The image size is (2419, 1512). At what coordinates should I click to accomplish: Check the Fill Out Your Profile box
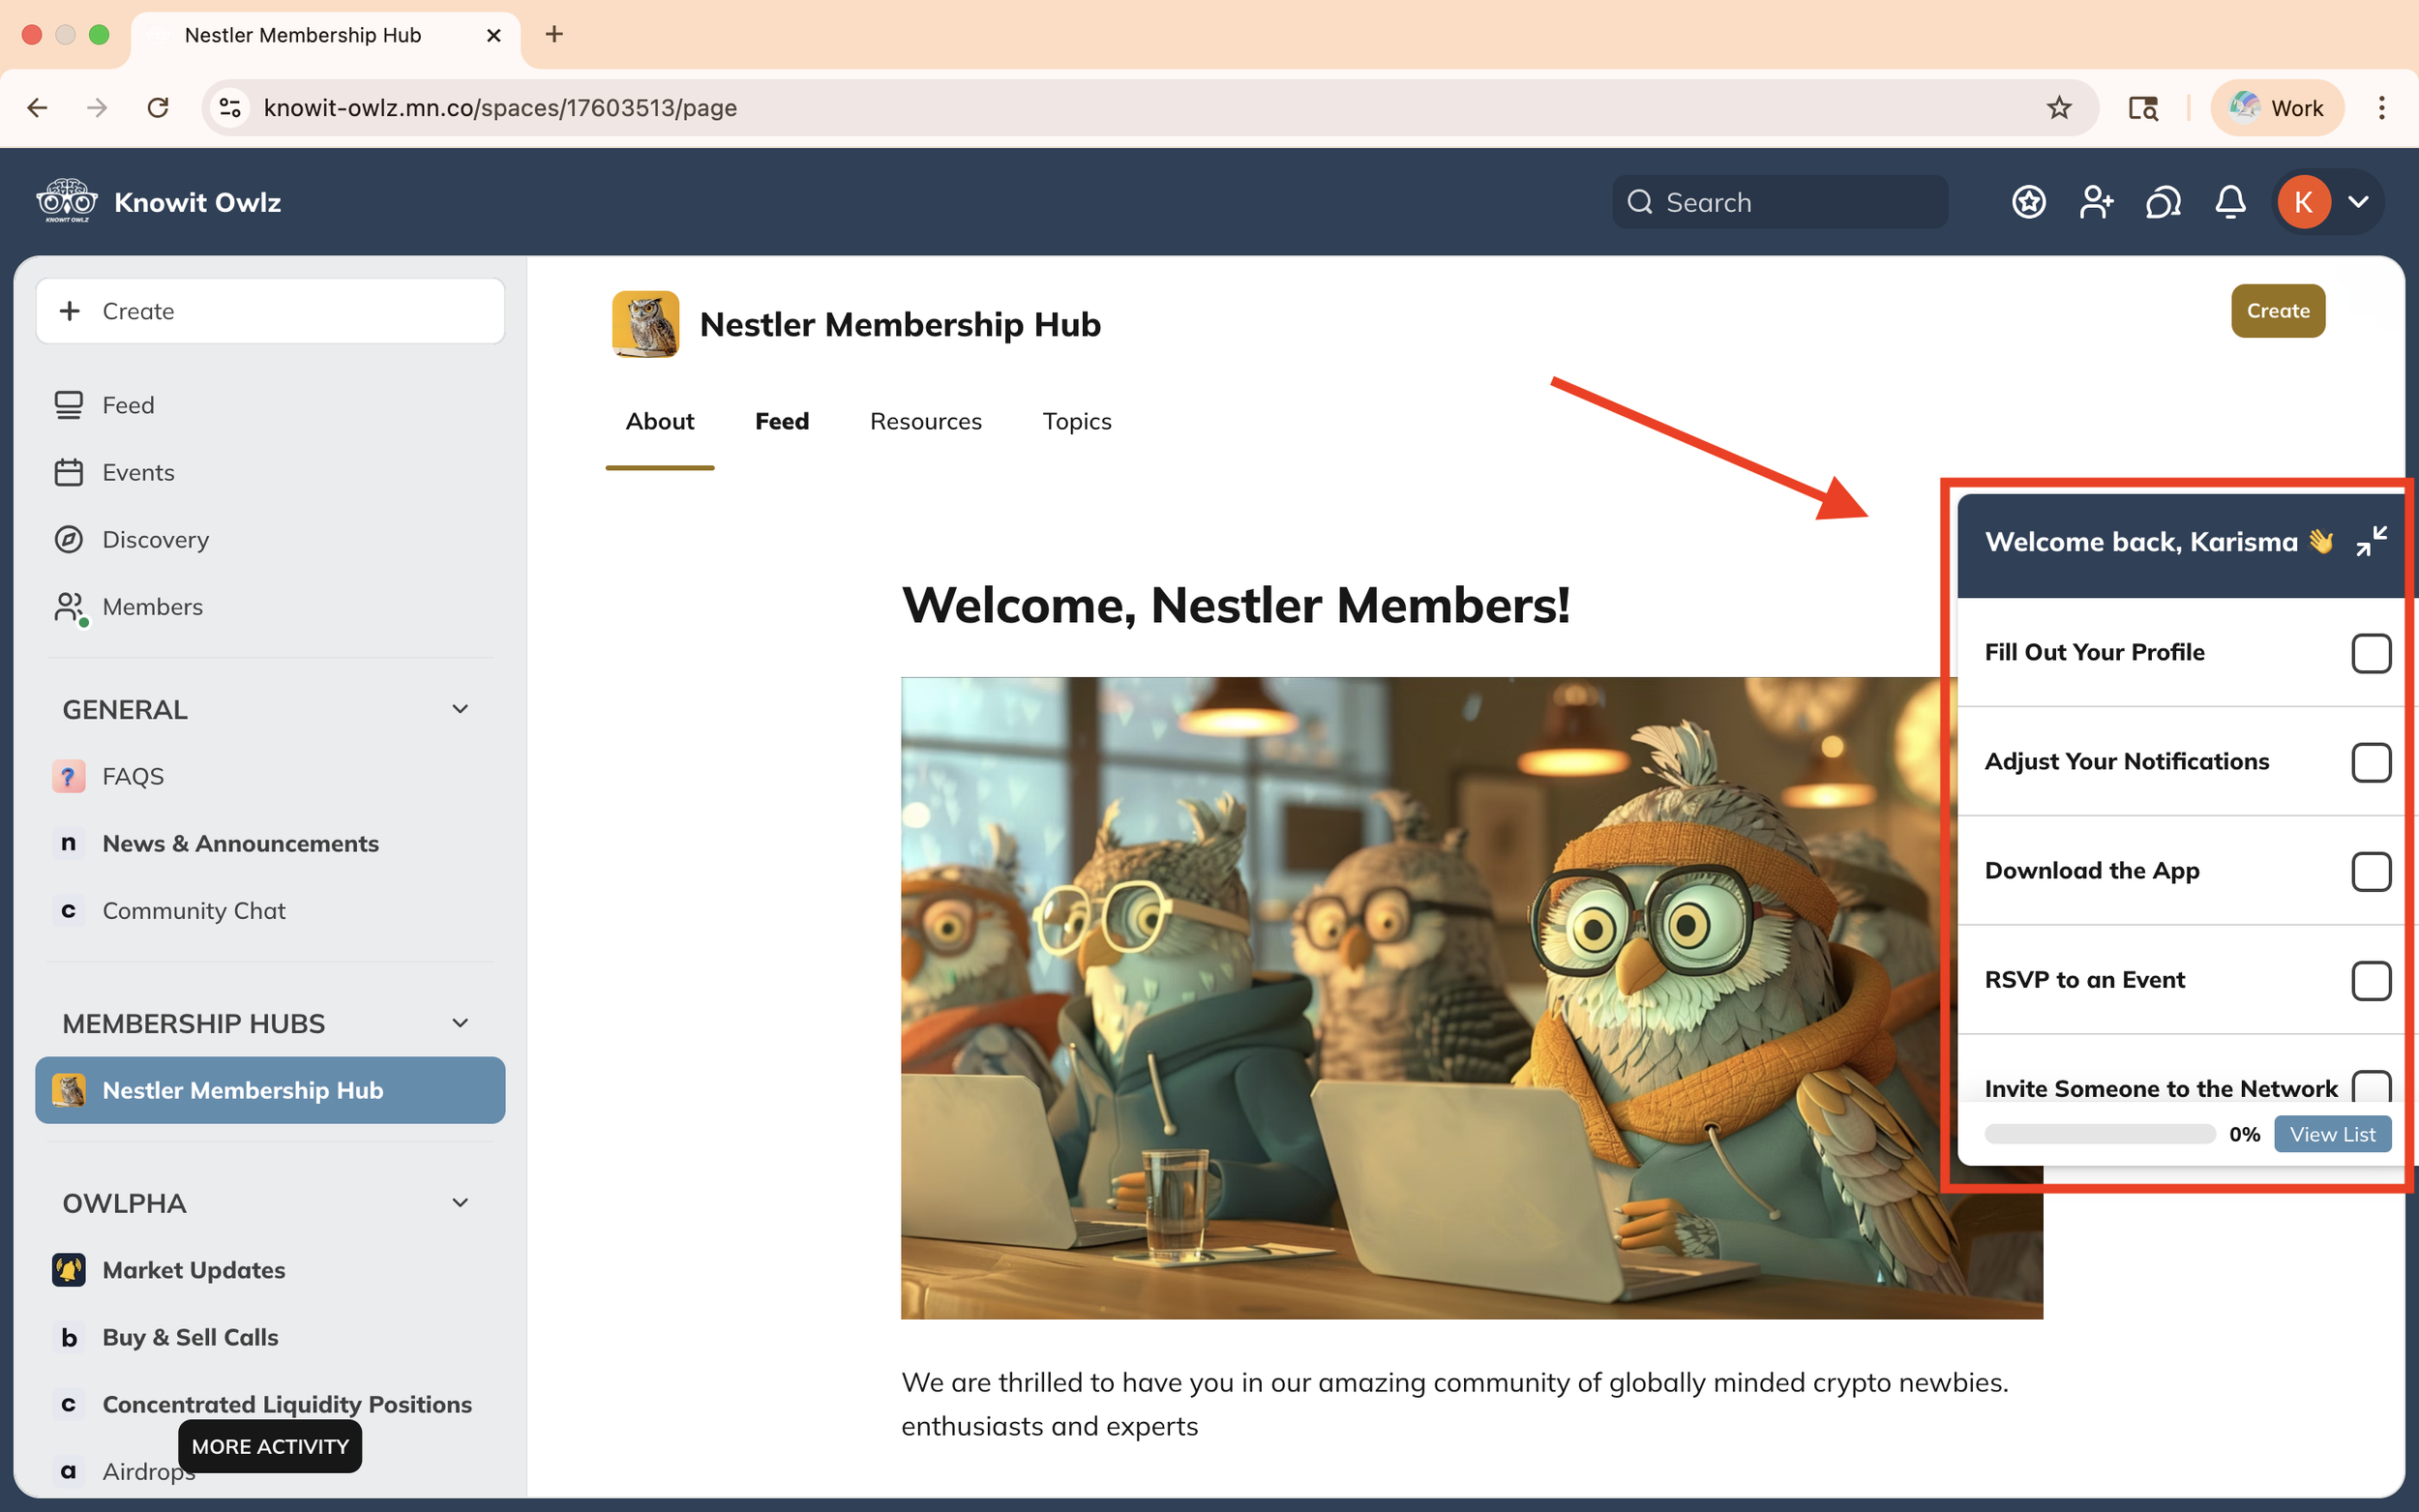(2370, 653)
